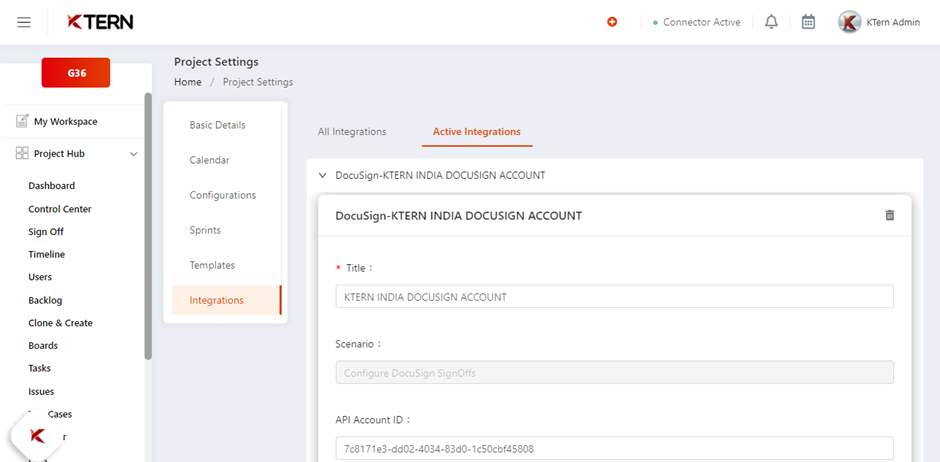Viewport: 940px width, 462px height.
Task: Open Calendar settings section
Action: (210, 160)
